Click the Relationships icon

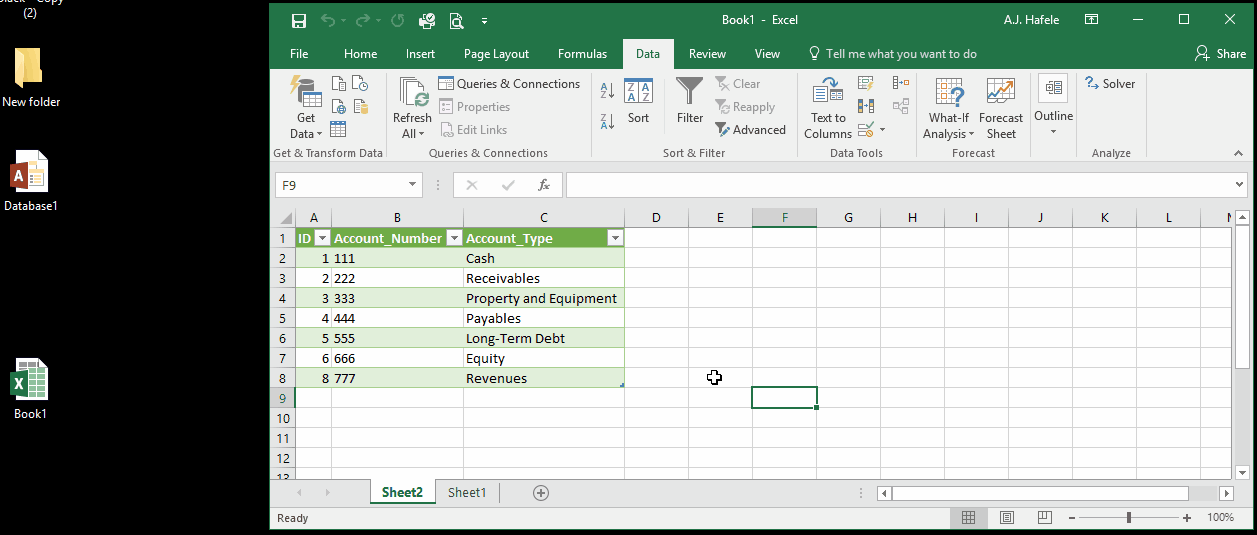pos(900,106)
